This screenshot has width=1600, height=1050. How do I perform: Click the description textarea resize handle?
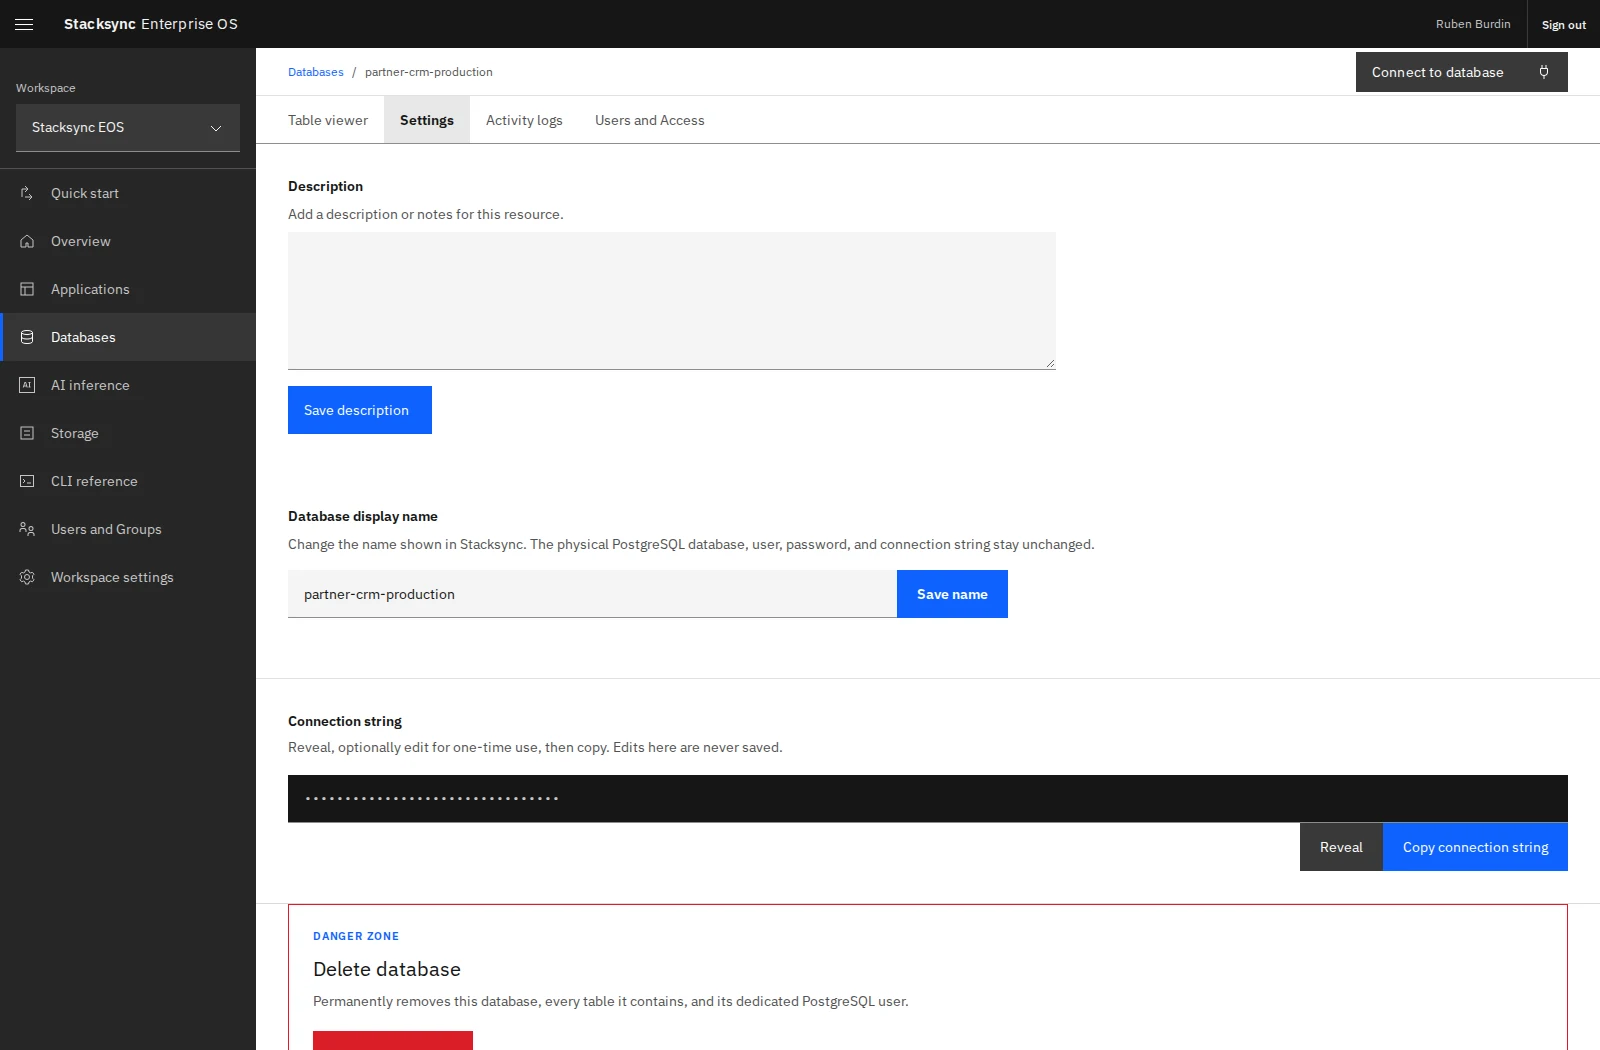pyautogui.click(x=1050, y=364)
